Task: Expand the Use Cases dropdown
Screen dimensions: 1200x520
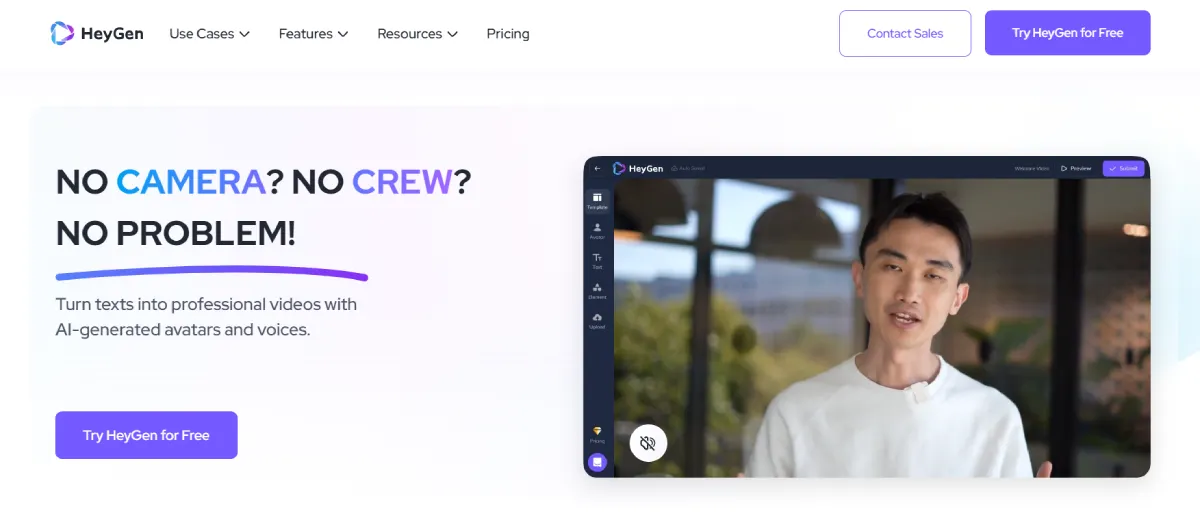Action: [209, 34]
